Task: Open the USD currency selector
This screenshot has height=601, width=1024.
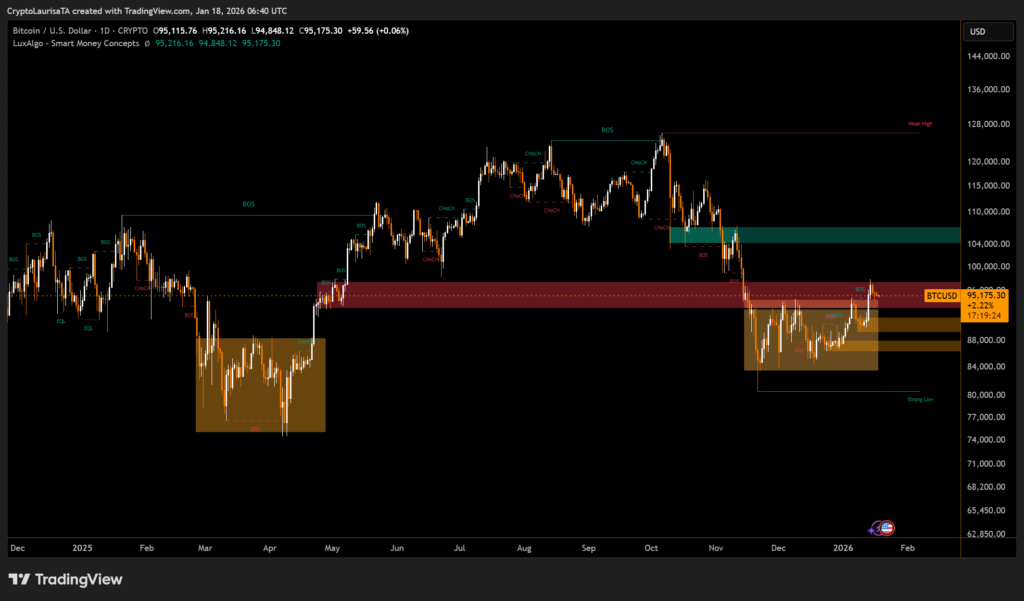Action: click(x=977, y=31)
